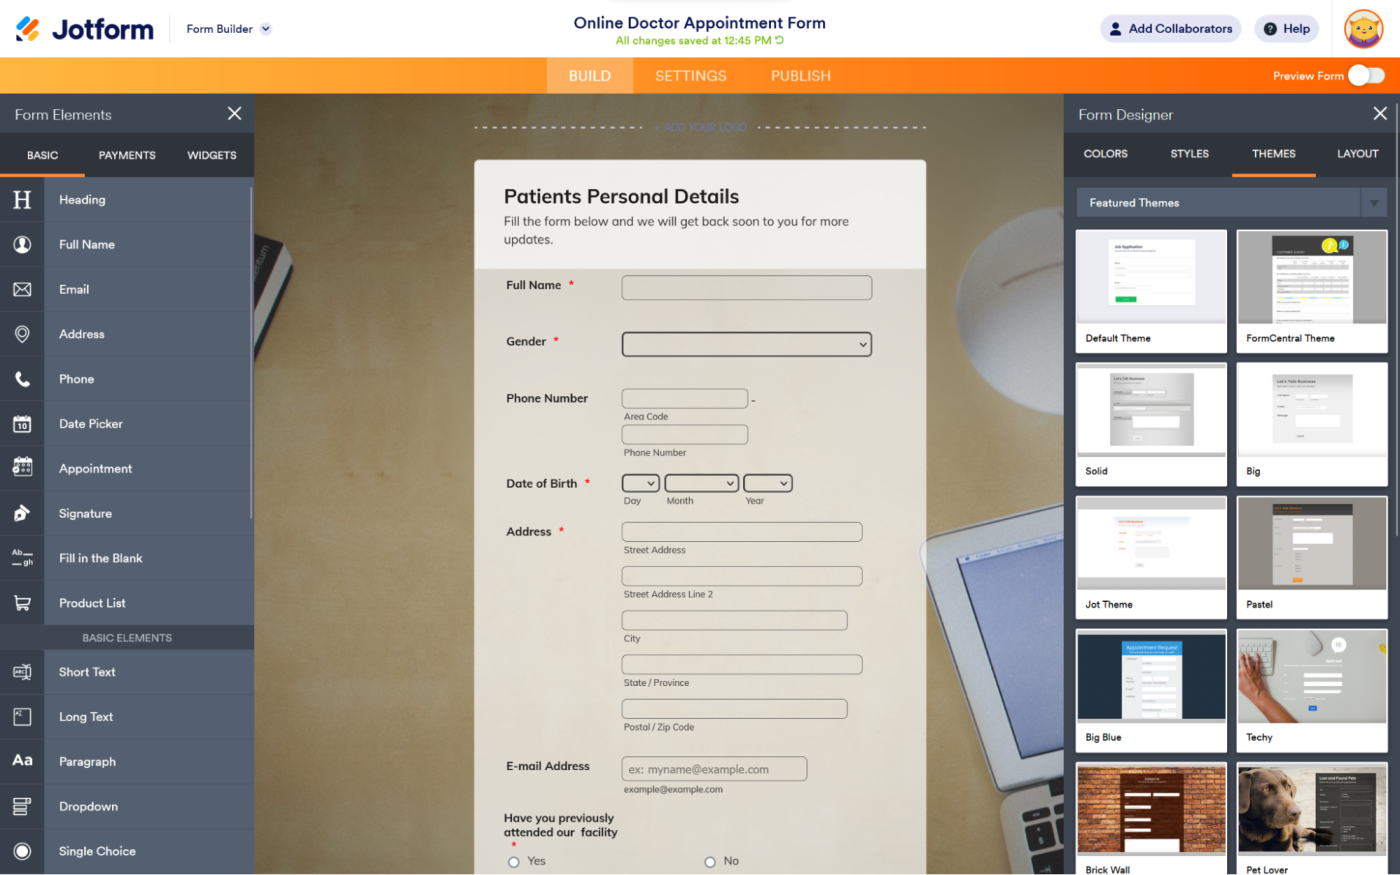Click the Heading element icon

click(x=22, y=200)
